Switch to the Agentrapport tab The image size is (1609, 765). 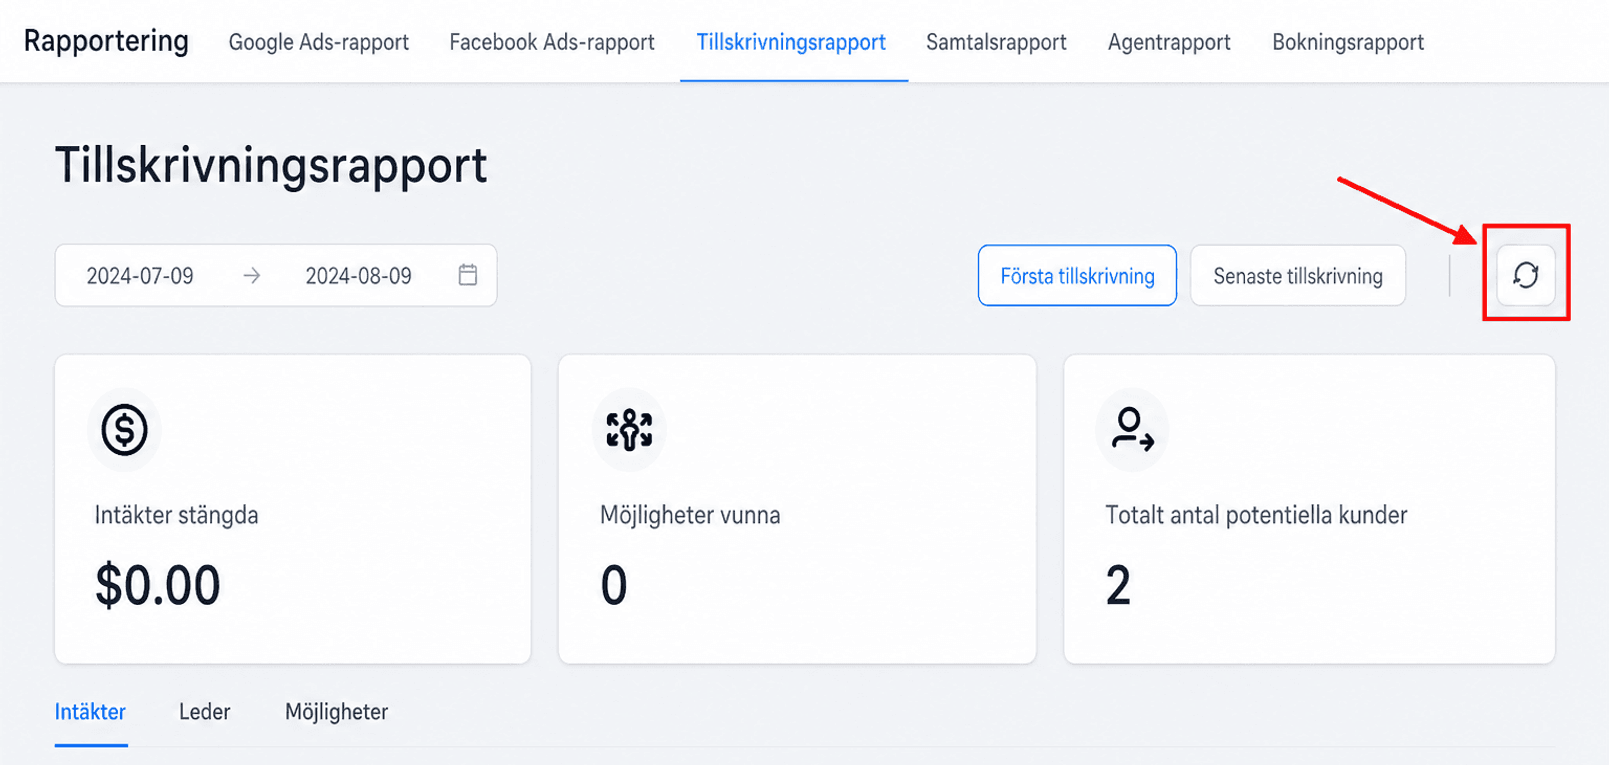pos(1169,42)
